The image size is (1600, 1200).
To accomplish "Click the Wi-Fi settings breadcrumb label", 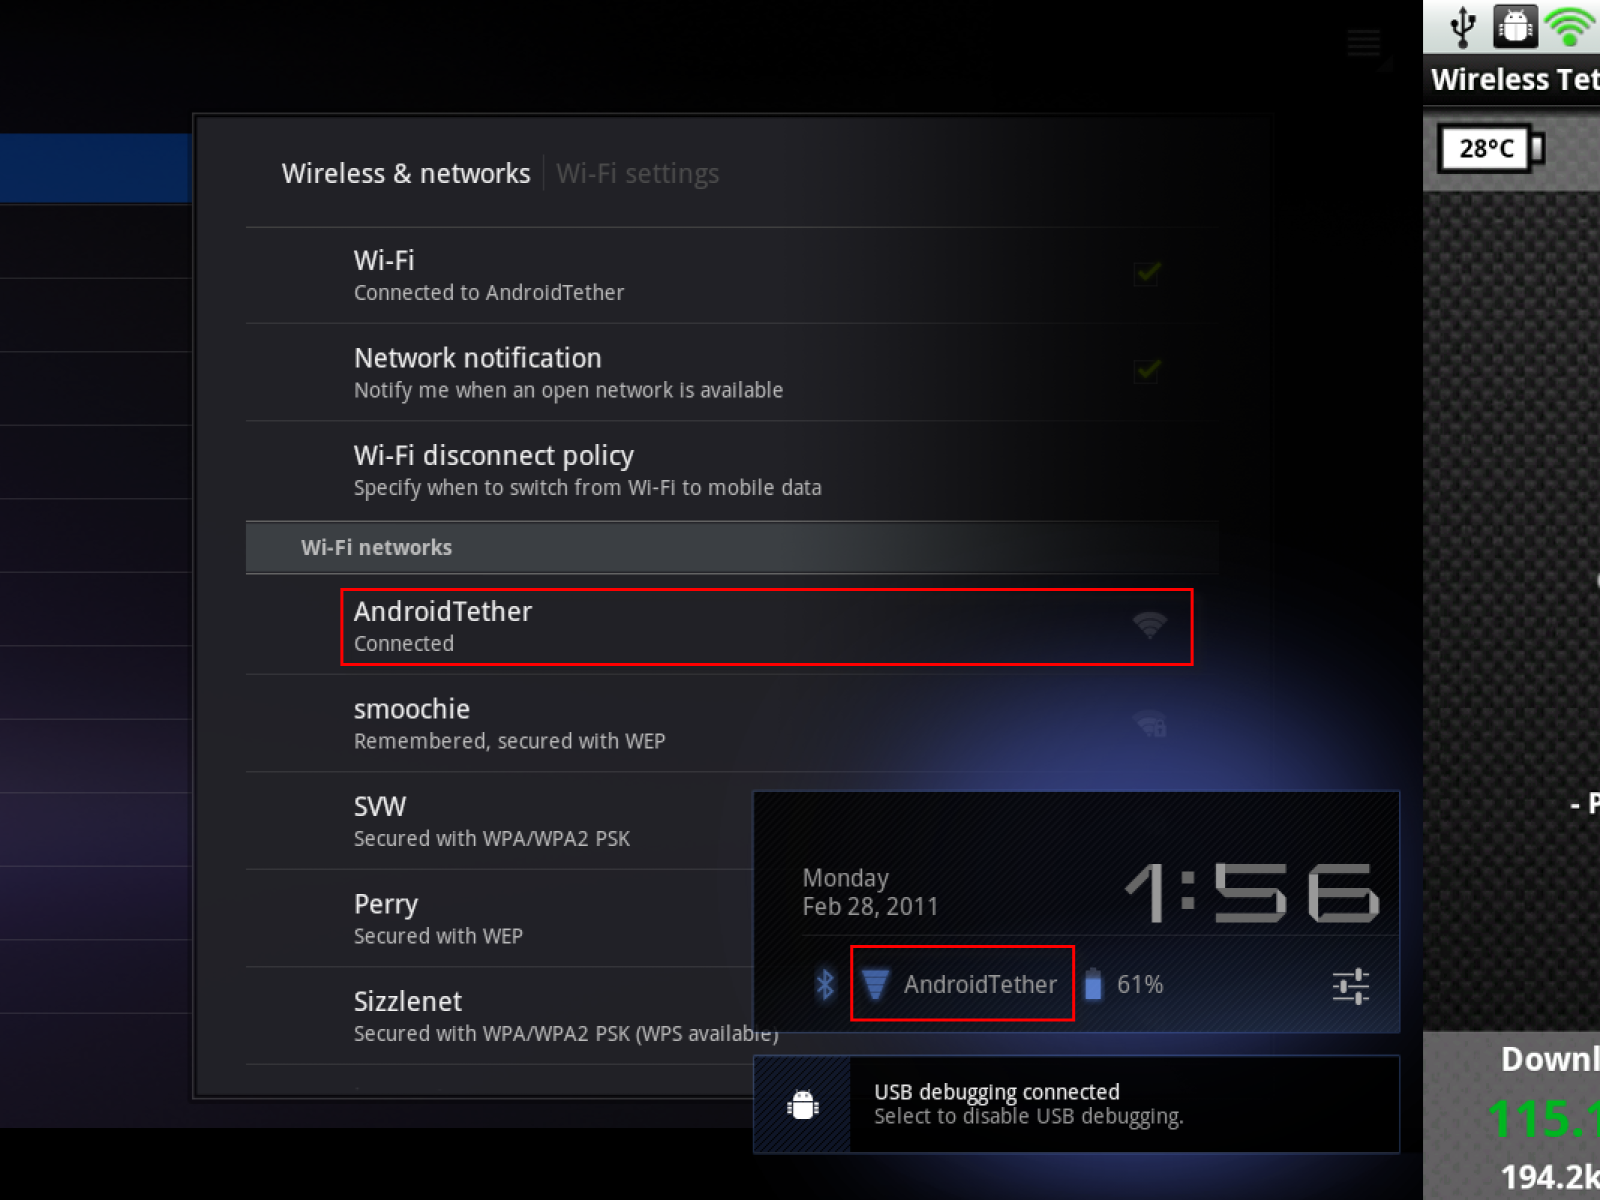I will click(637, 174).
